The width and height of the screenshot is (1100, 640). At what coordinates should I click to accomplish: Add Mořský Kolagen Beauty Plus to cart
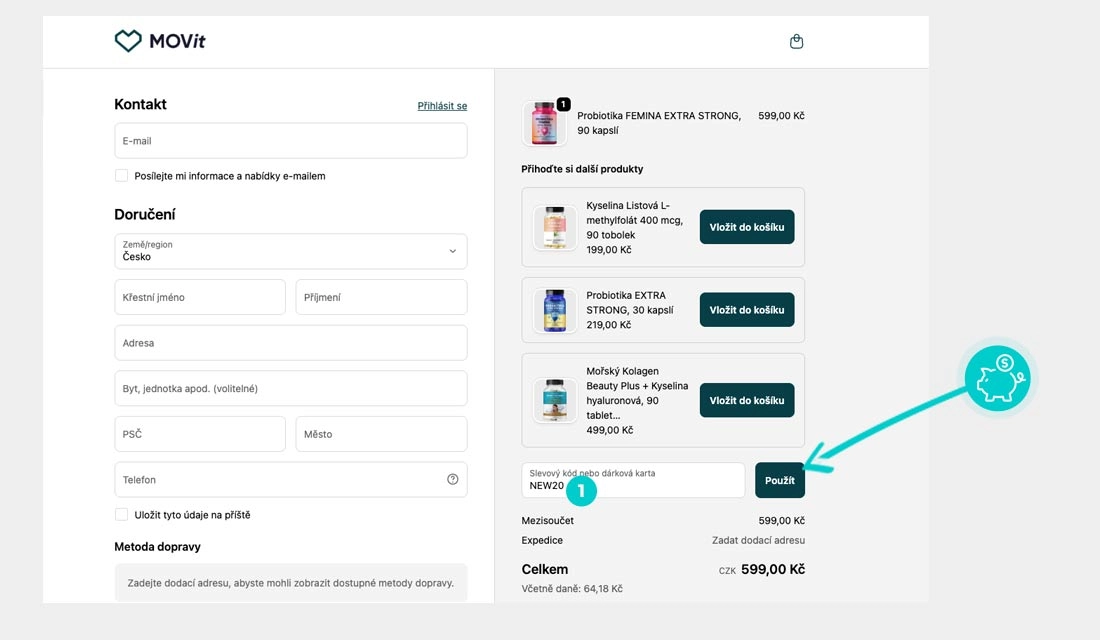(747, 400)
